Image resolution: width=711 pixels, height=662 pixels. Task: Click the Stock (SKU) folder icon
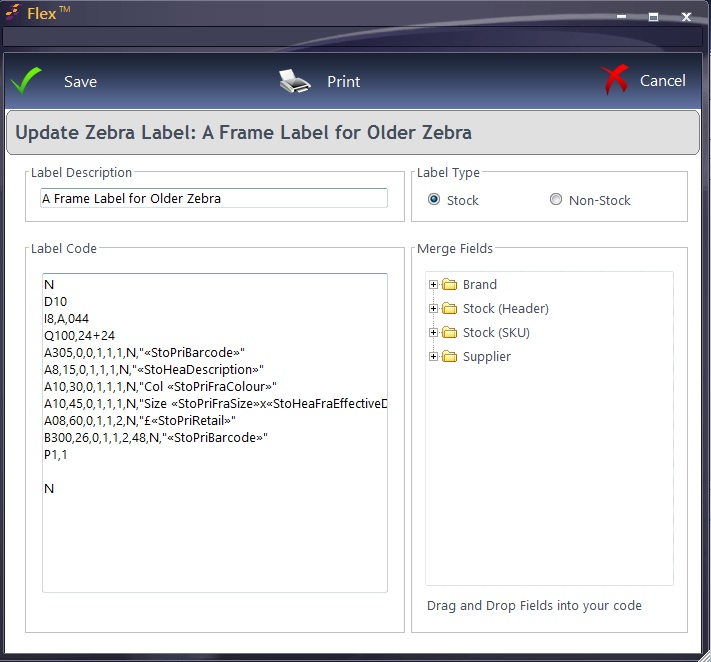point(449,332)
